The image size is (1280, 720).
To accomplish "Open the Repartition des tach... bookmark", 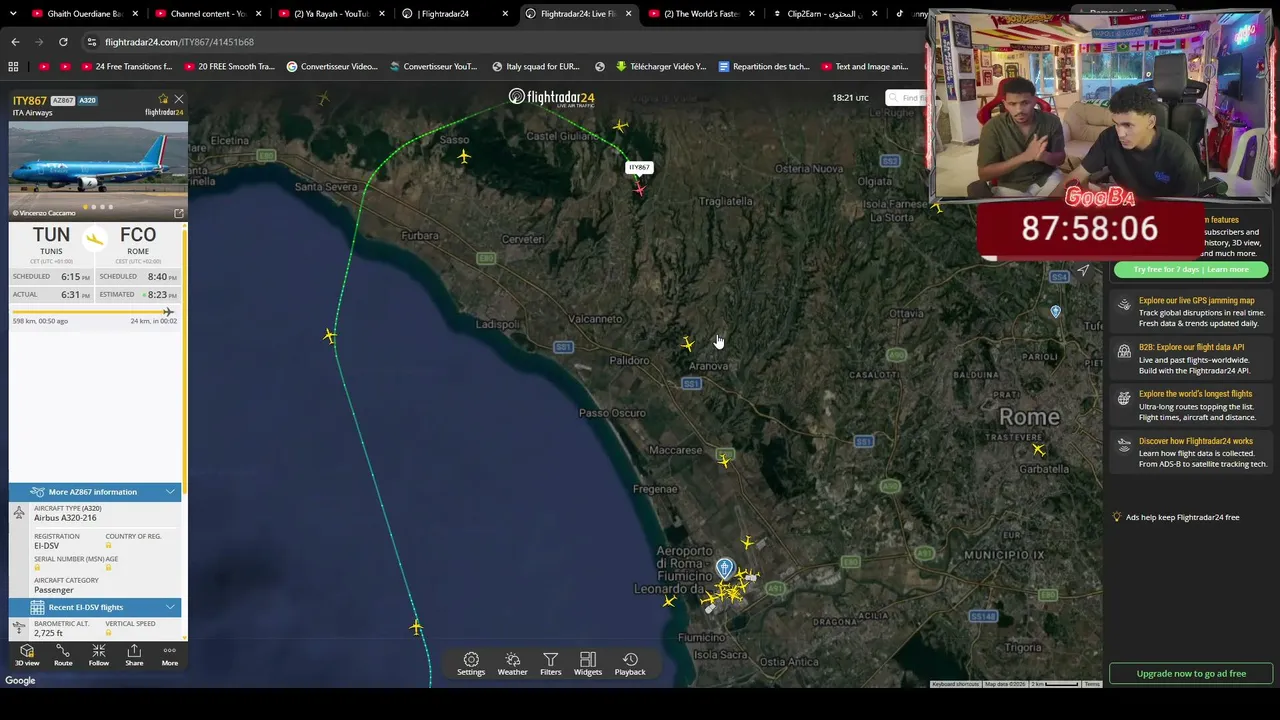I will pos(763,67).
